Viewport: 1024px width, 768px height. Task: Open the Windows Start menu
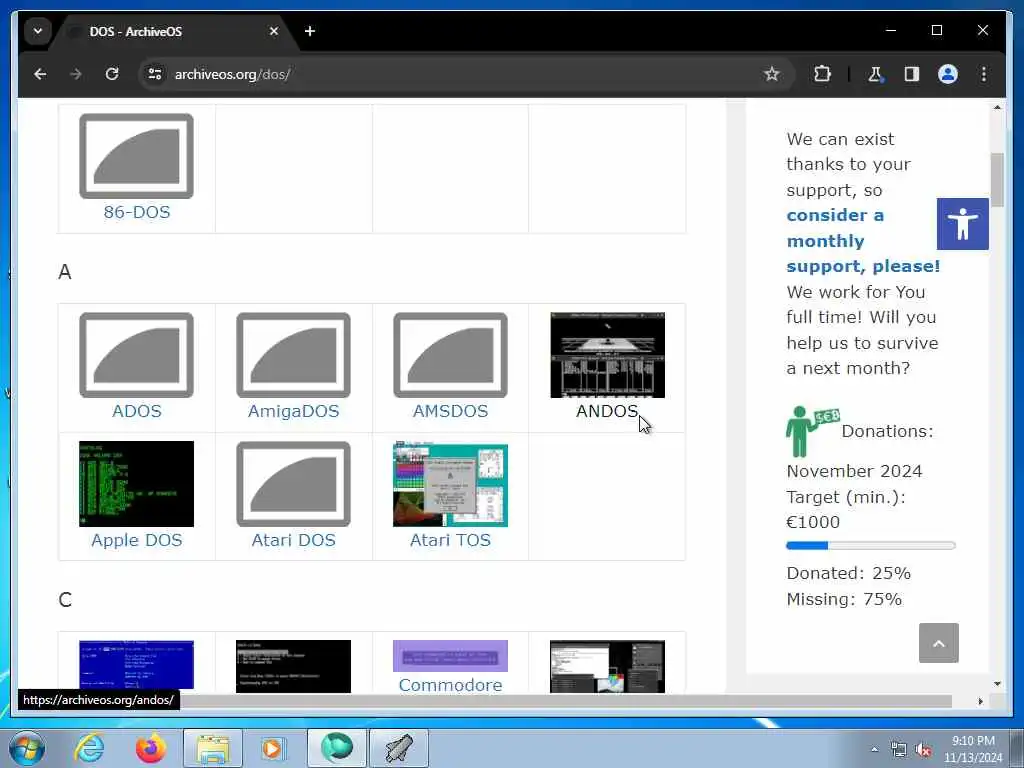tap(27, 749)
